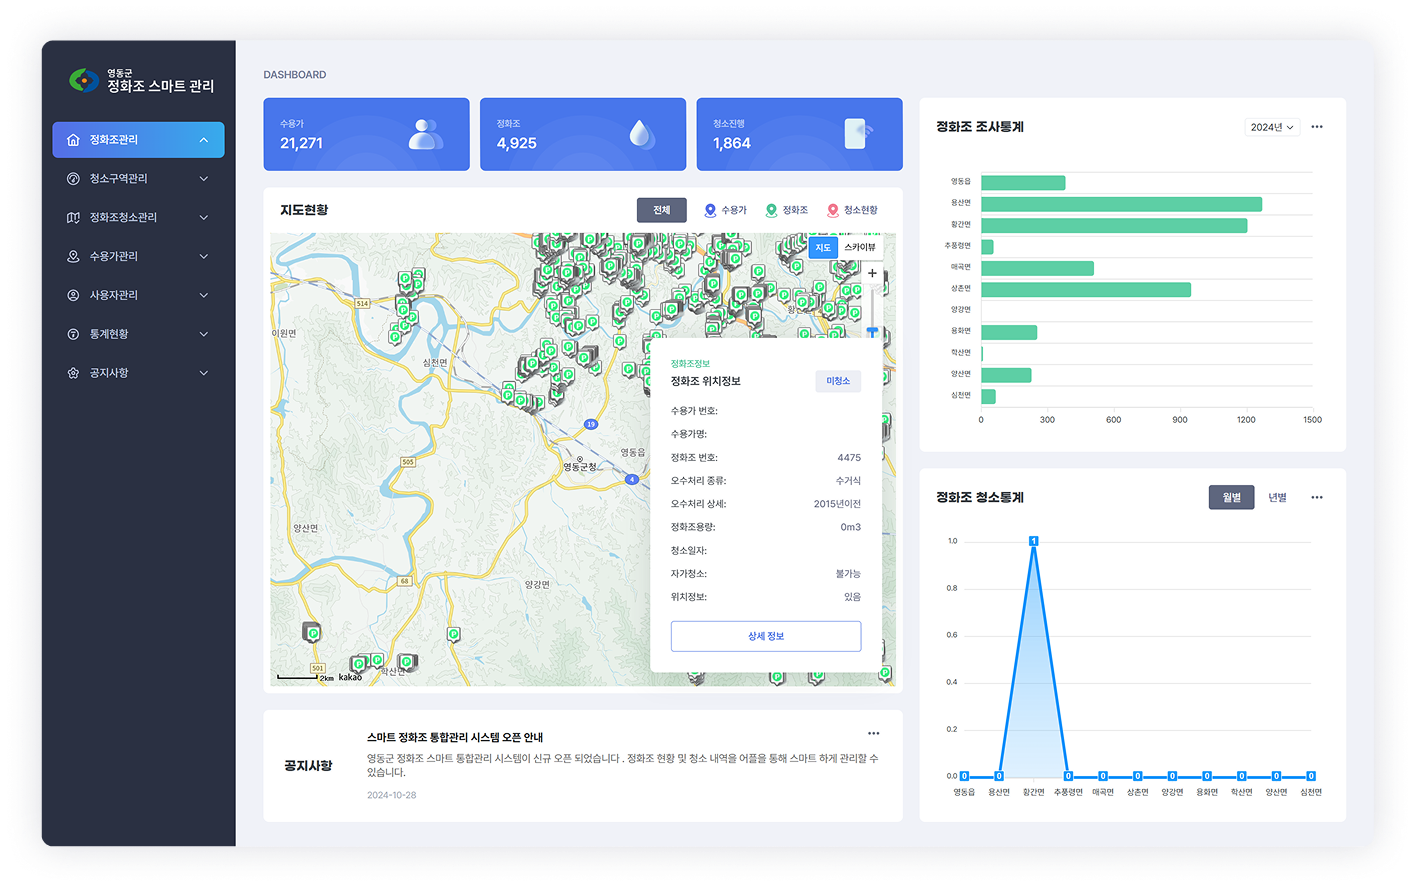Show only 수용가 markers on map
Viewport: 1414px width, 887px height.
[725, 210]
